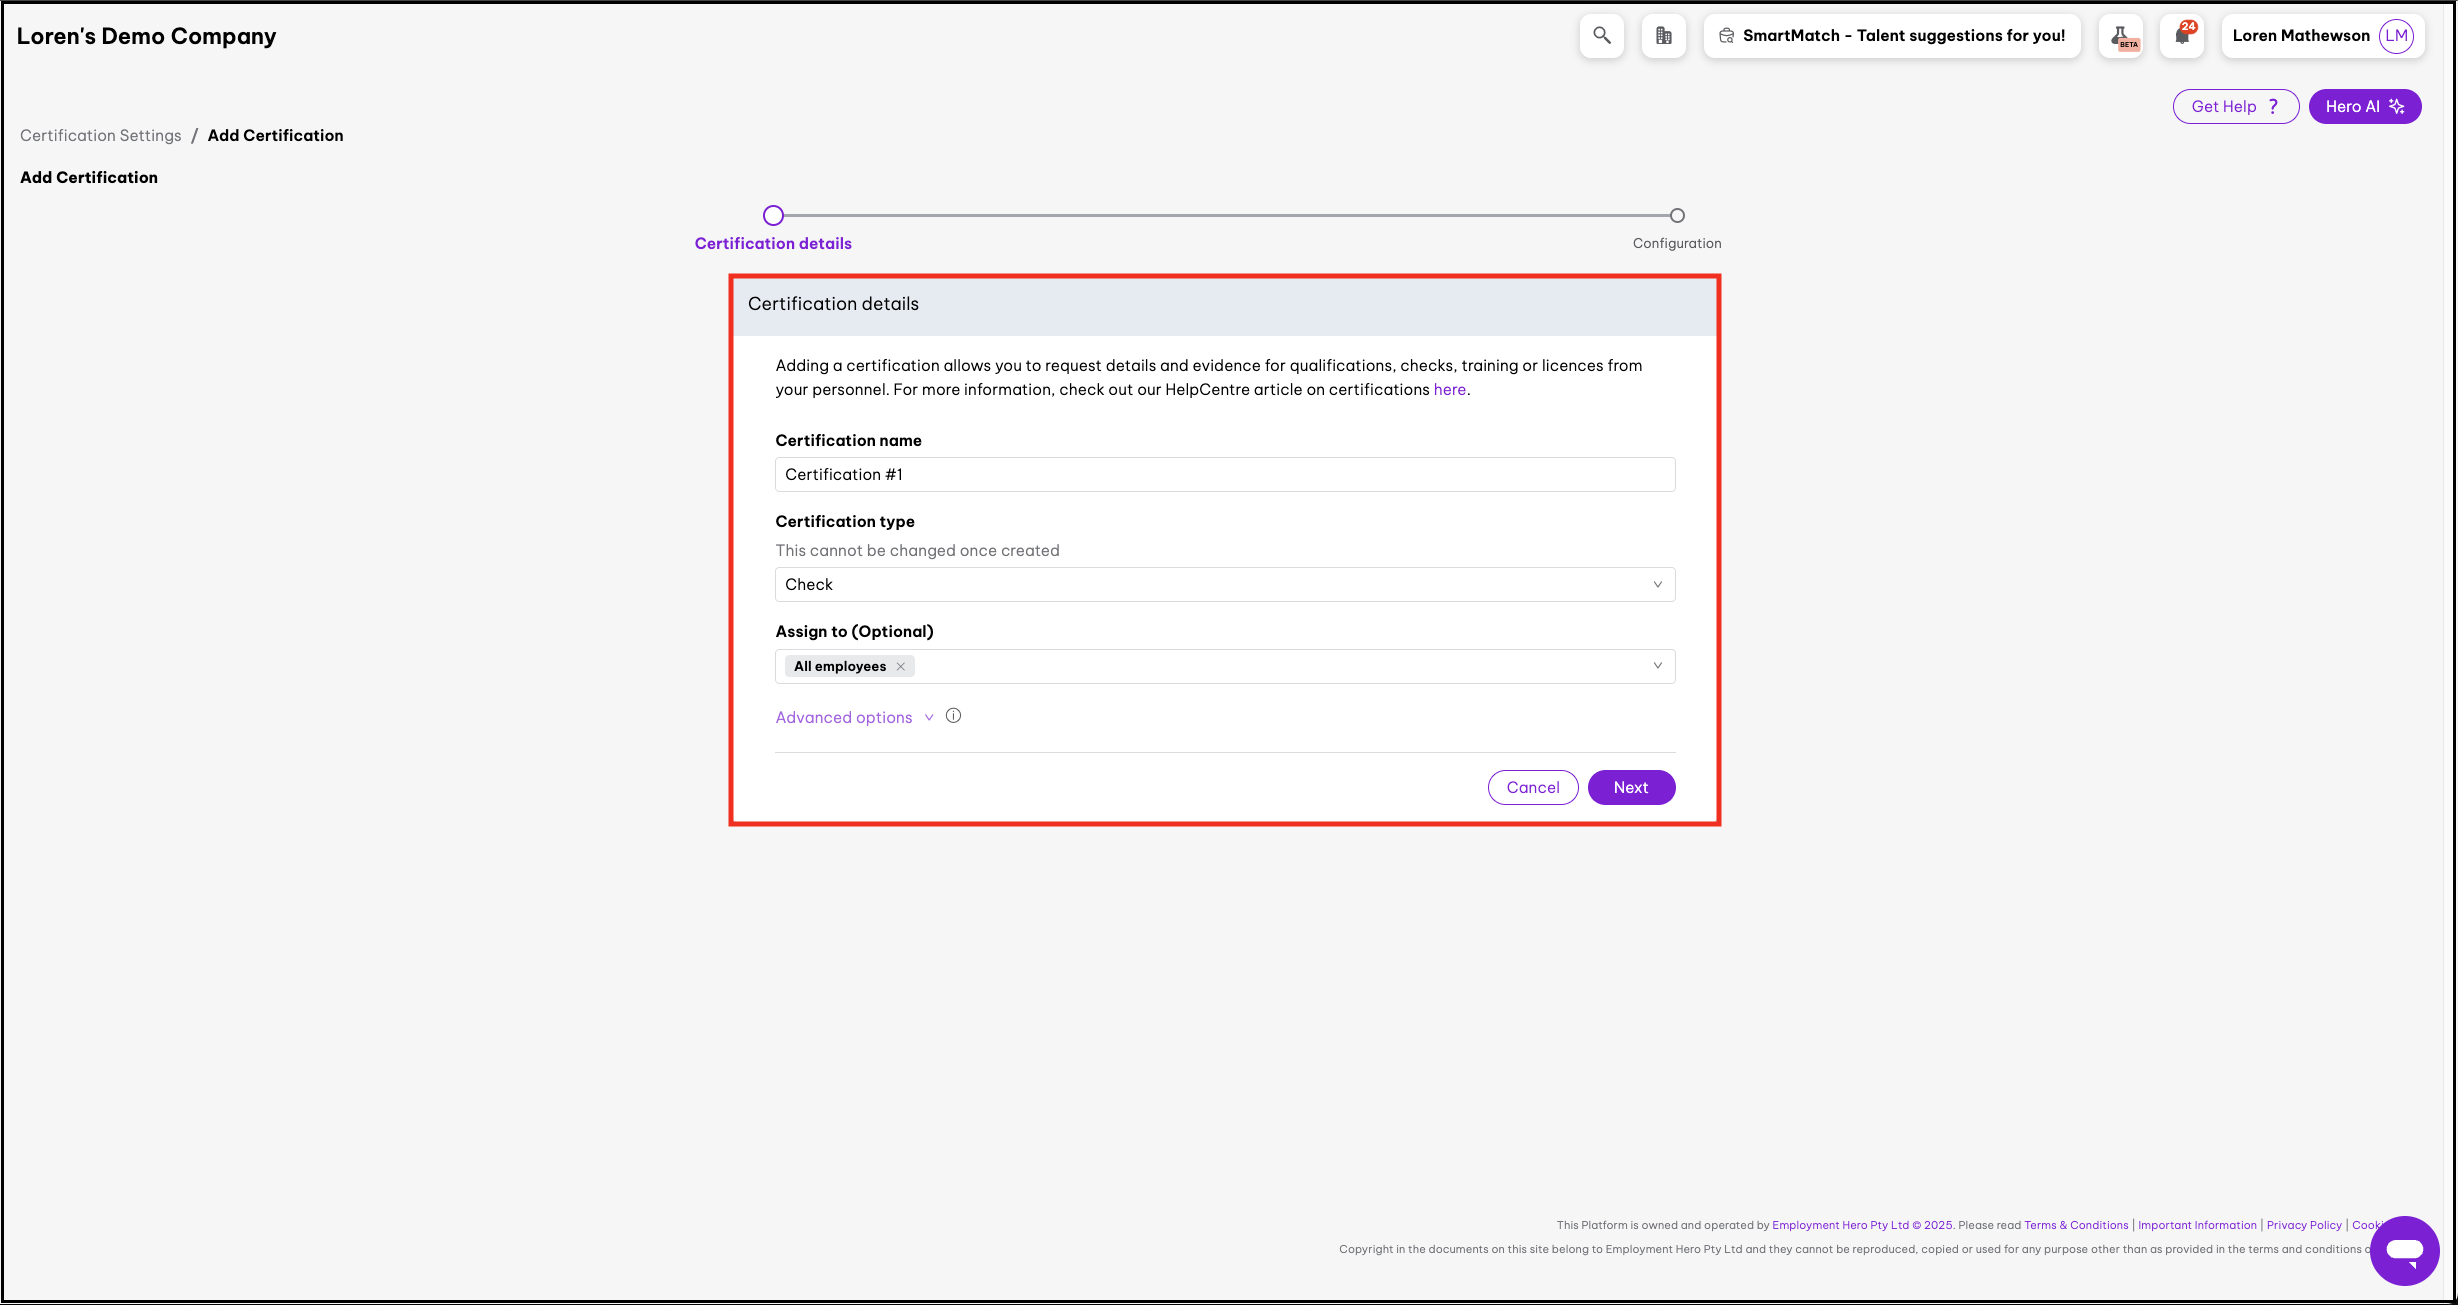The width and height of the screenshot is (2458, 1305).
Task: Open the notifications bell icon
Action: click(x=2182, y=36)
